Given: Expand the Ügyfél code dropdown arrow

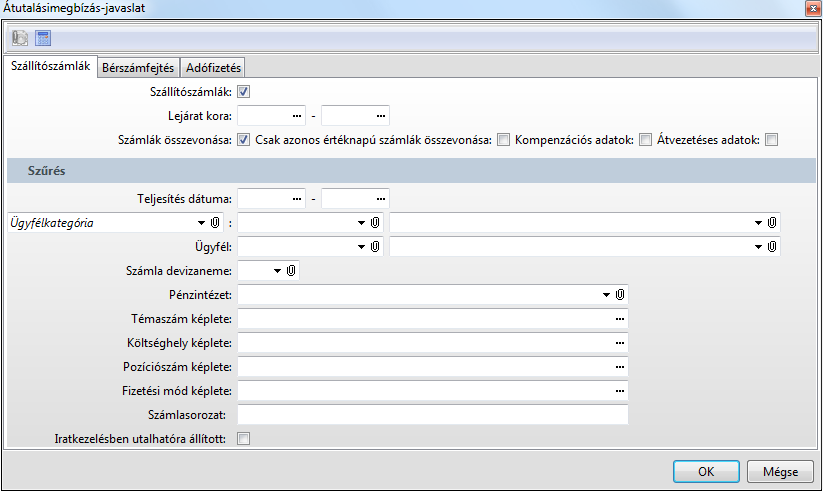Looking at the screenshot, I should tap(361, 247).
